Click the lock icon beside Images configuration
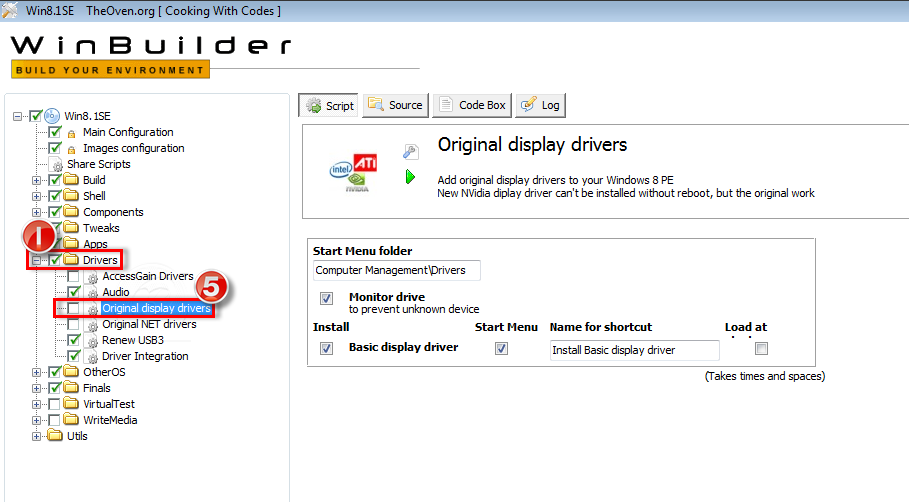Screen dimensions: 909x502 pyautogui.click(x=71, y=150)
